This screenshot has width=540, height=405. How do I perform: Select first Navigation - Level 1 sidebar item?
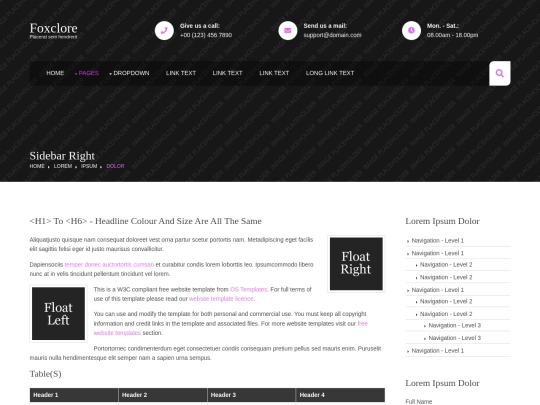[438, 240]
